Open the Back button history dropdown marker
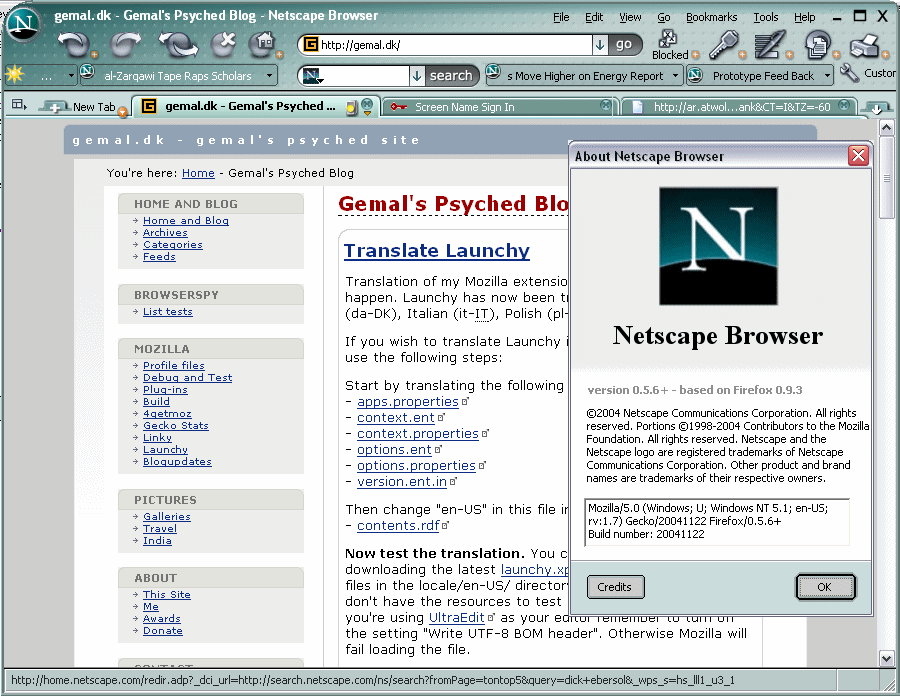The height and width of the screenshot is (696, 900). (94, 55)
